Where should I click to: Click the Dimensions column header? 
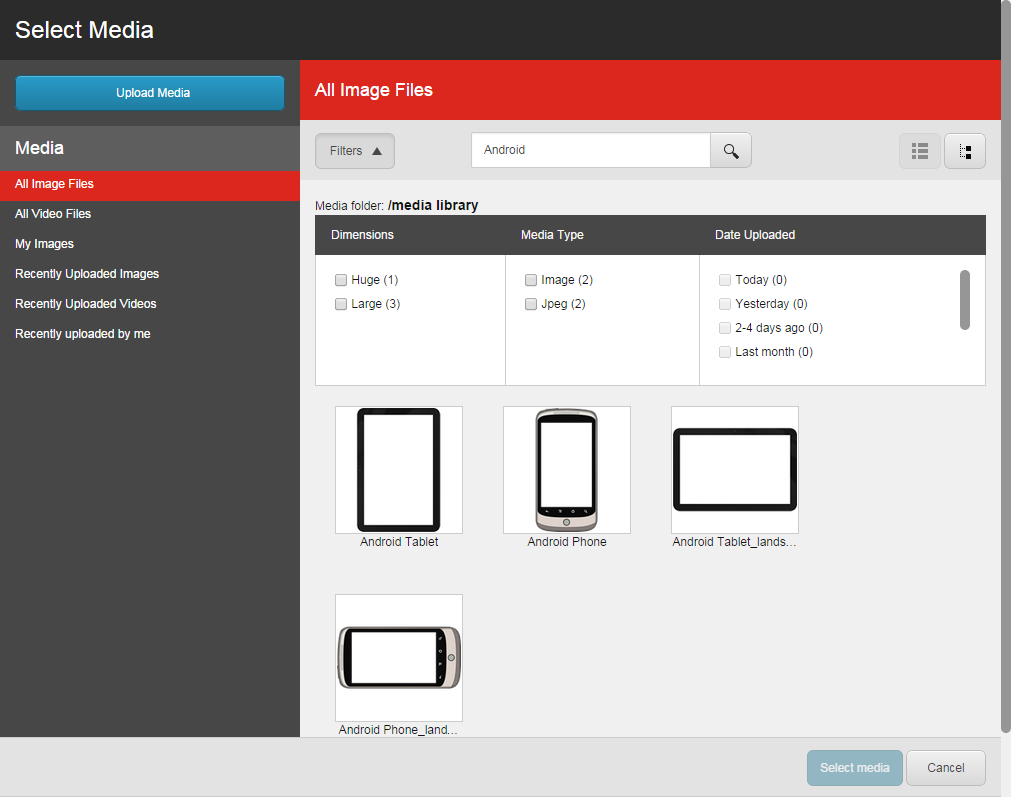tap(362, 235)
